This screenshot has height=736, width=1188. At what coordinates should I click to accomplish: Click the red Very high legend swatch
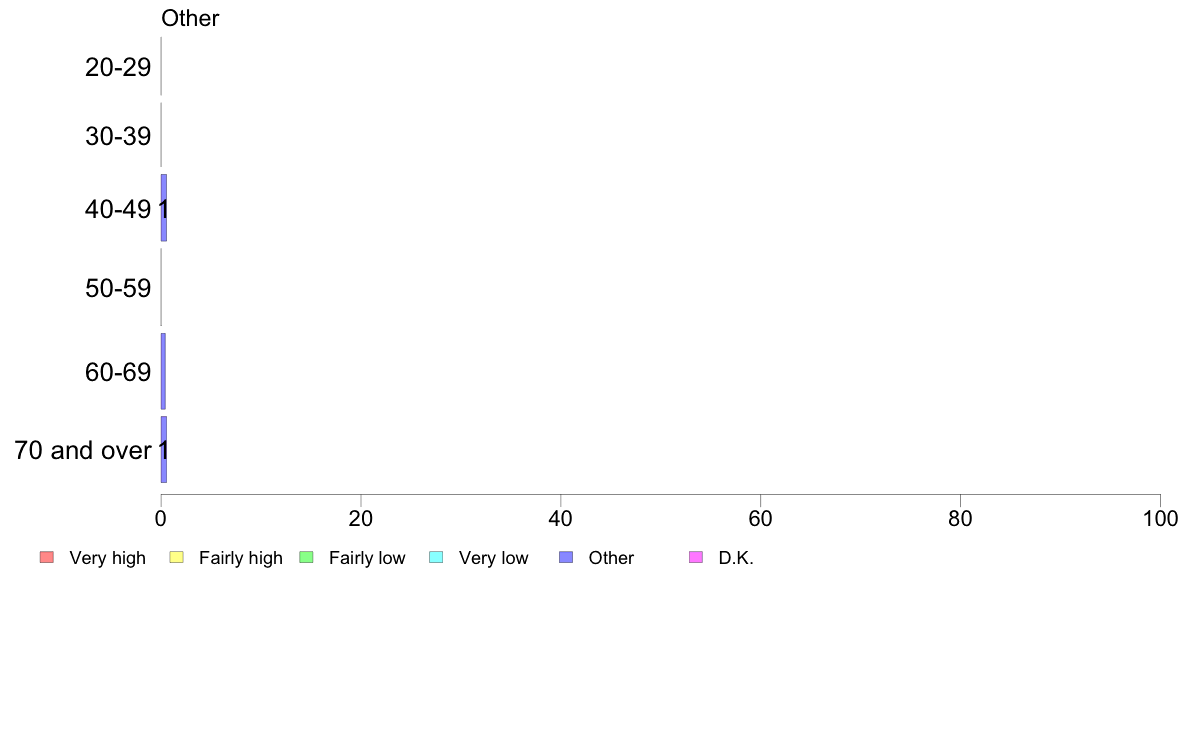[x=47, y=557]
